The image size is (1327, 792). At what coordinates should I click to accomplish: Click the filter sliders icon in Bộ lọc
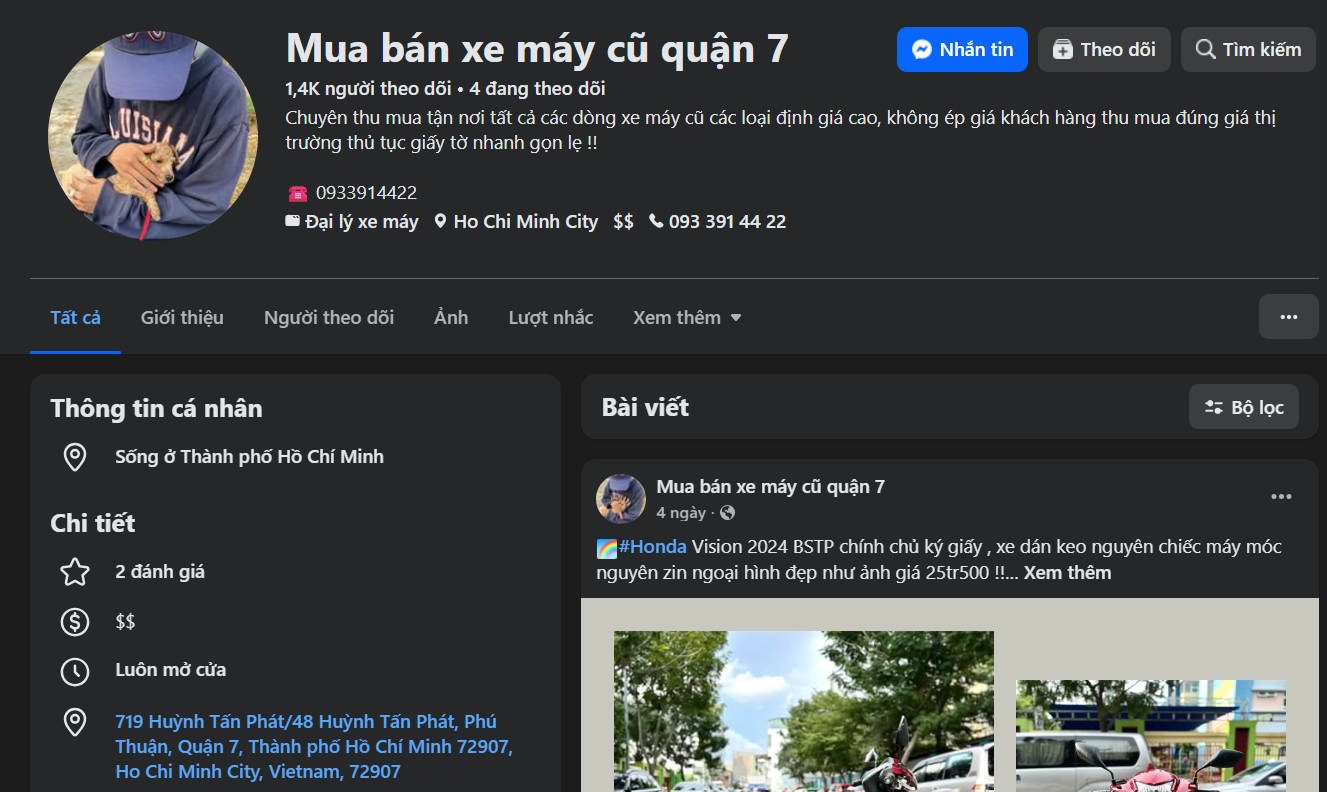(1214, 407)
